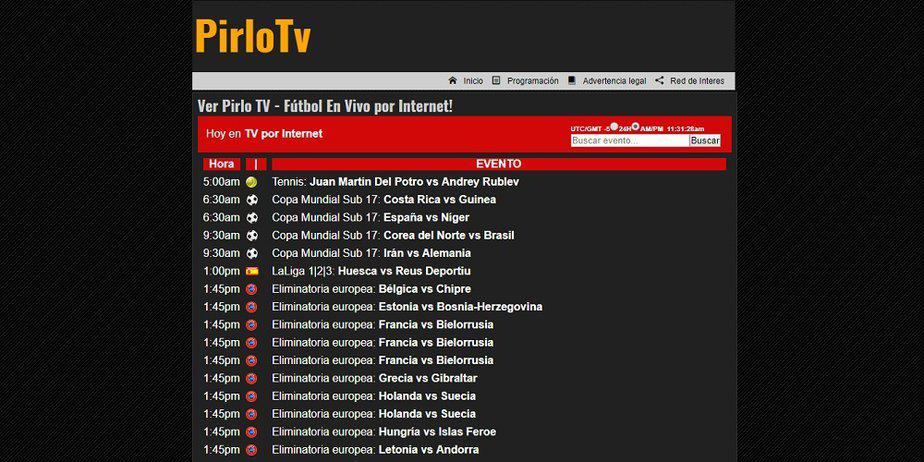Viewport: 924px width, 462px height.
Task: Click the tennis ball icon for Del Potro match
Action: [x=252, y=182]
